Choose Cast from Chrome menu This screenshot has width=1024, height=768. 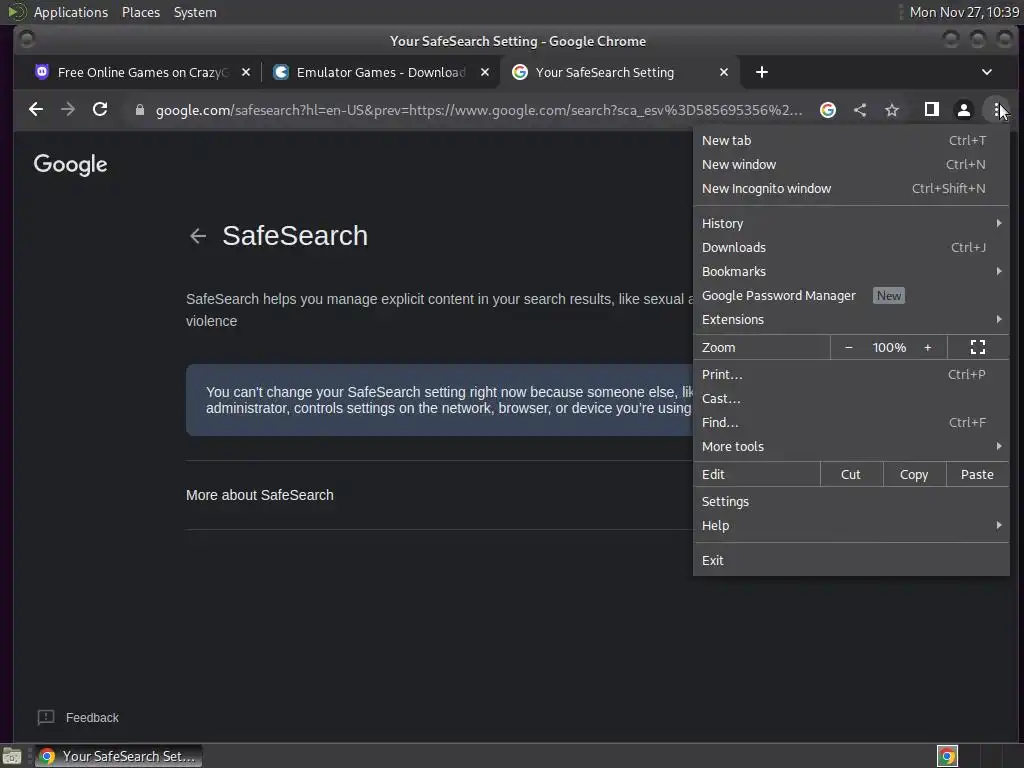[x=851, y=398]
